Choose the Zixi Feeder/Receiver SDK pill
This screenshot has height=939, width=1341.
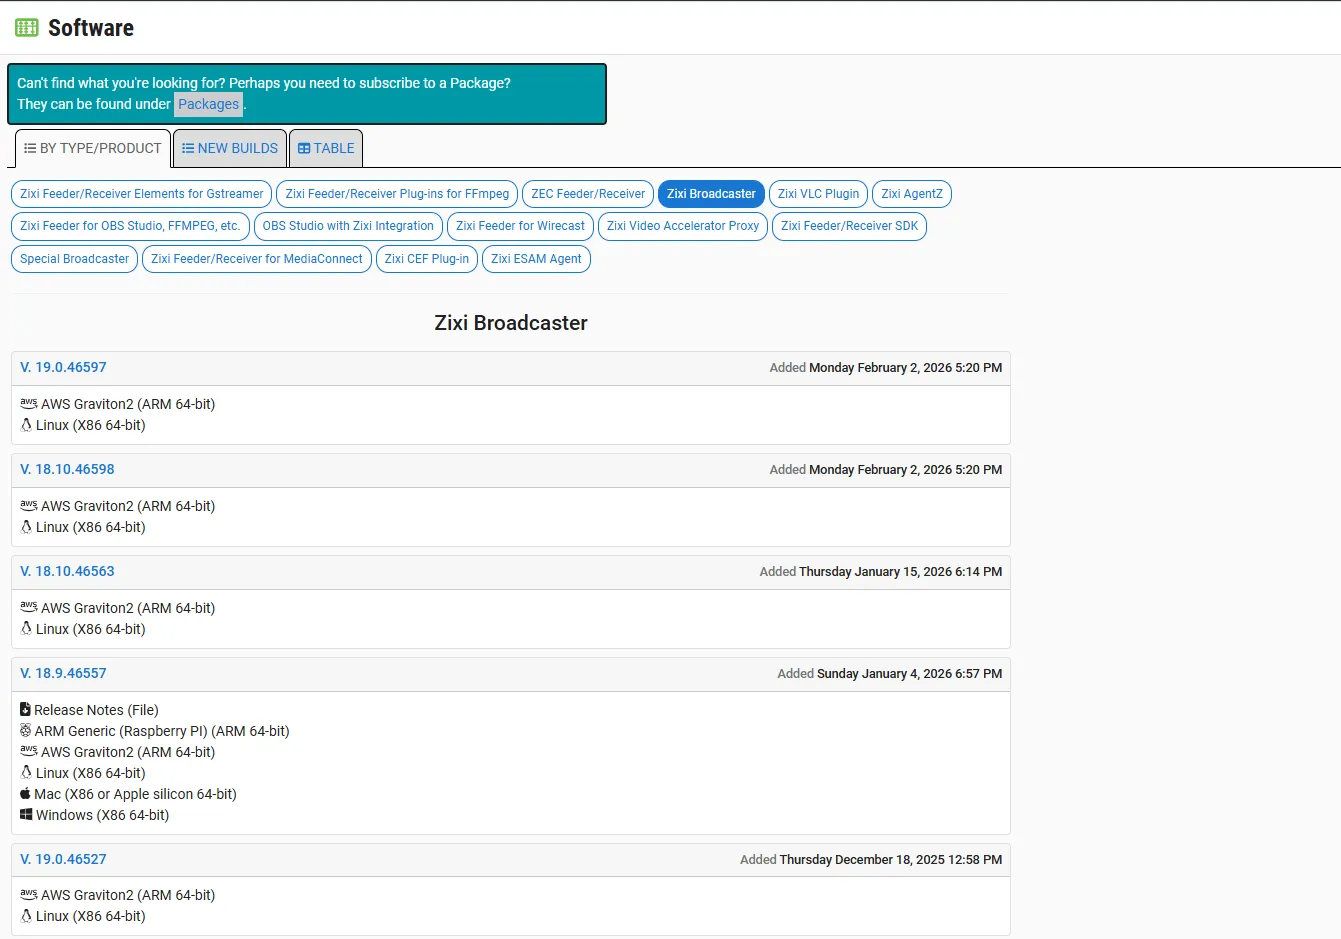849,226
